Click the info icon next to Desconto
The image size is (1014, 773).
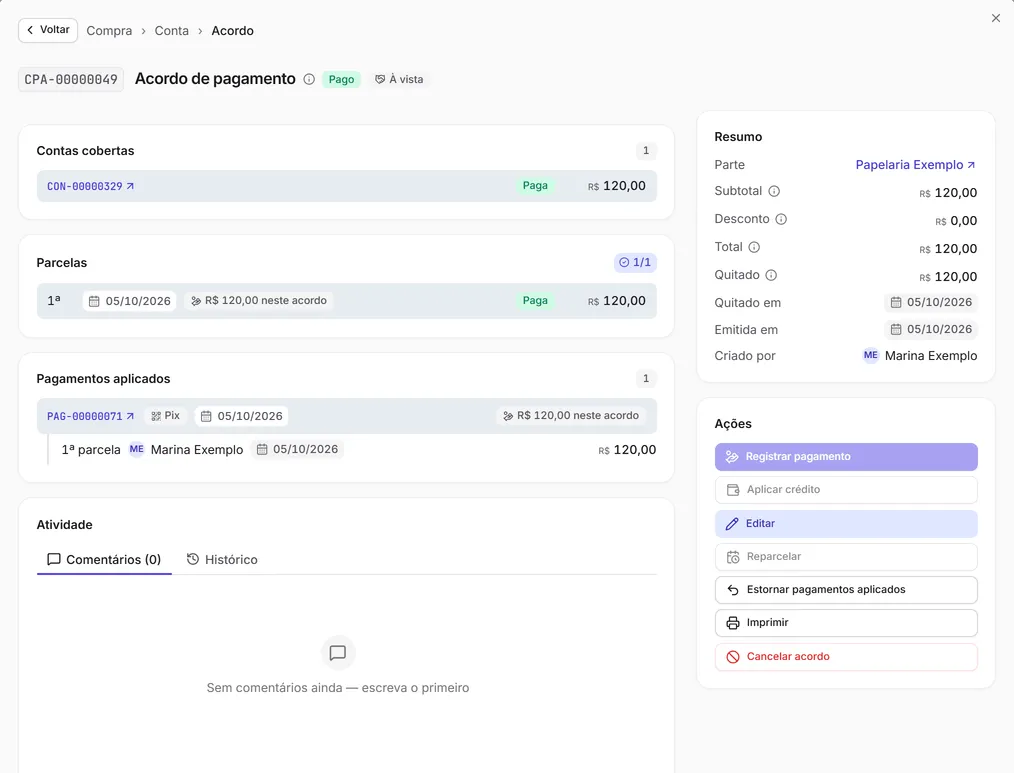(x=781, y=219)
